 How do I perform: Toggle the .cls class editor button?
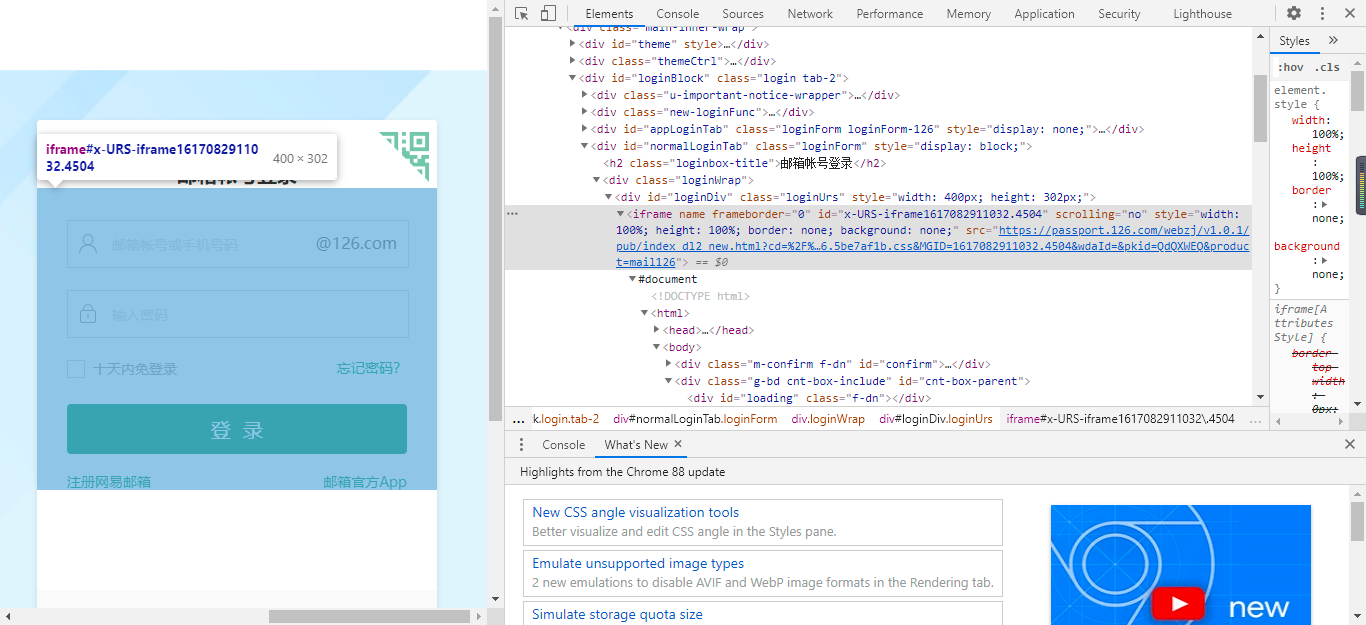[1327, 67]
